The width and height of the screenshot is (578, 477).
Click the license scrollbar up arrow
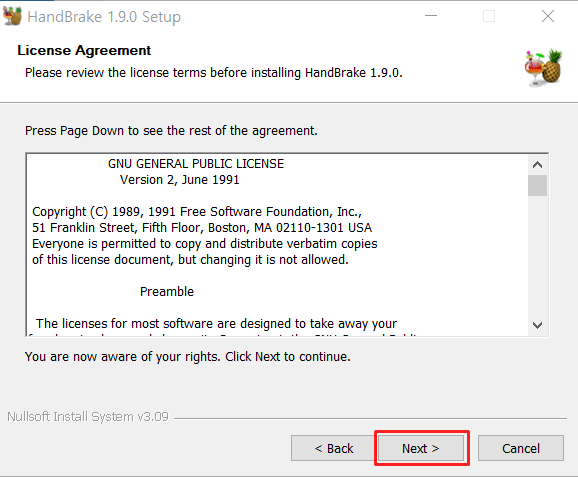(x=537, y=165)
